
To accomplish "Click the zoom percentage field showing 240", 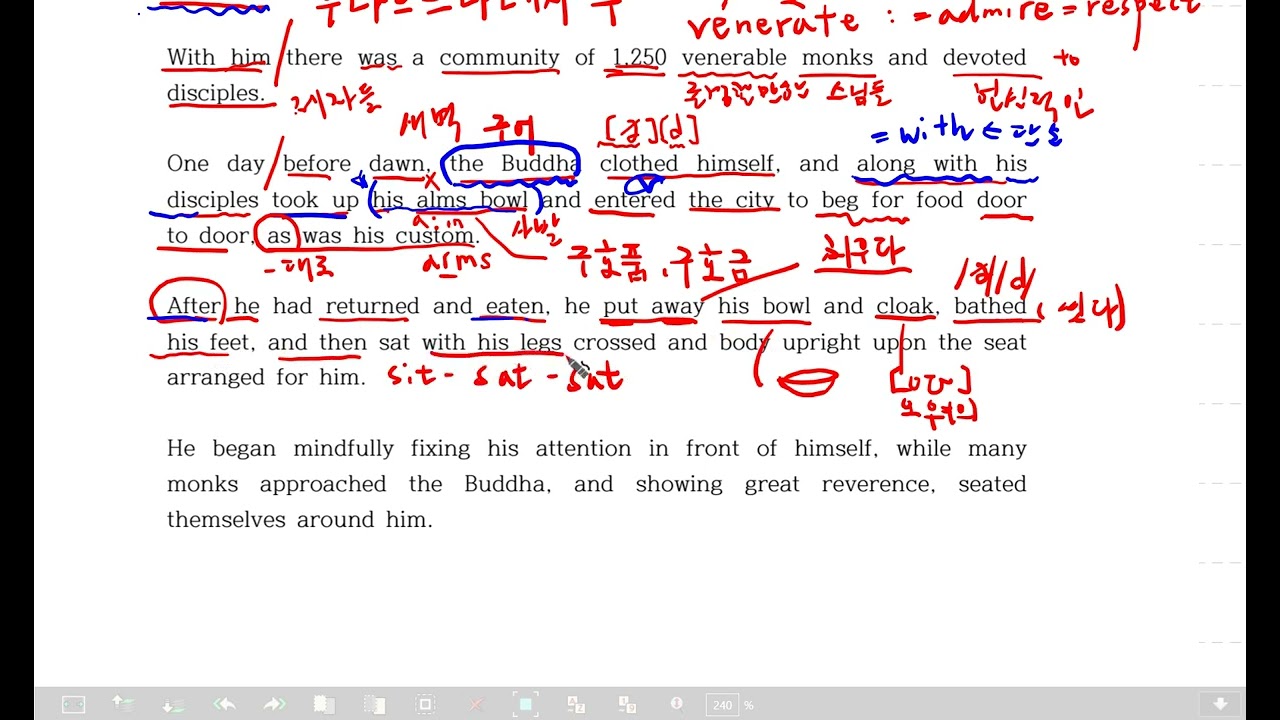I will tap(722, 705).
